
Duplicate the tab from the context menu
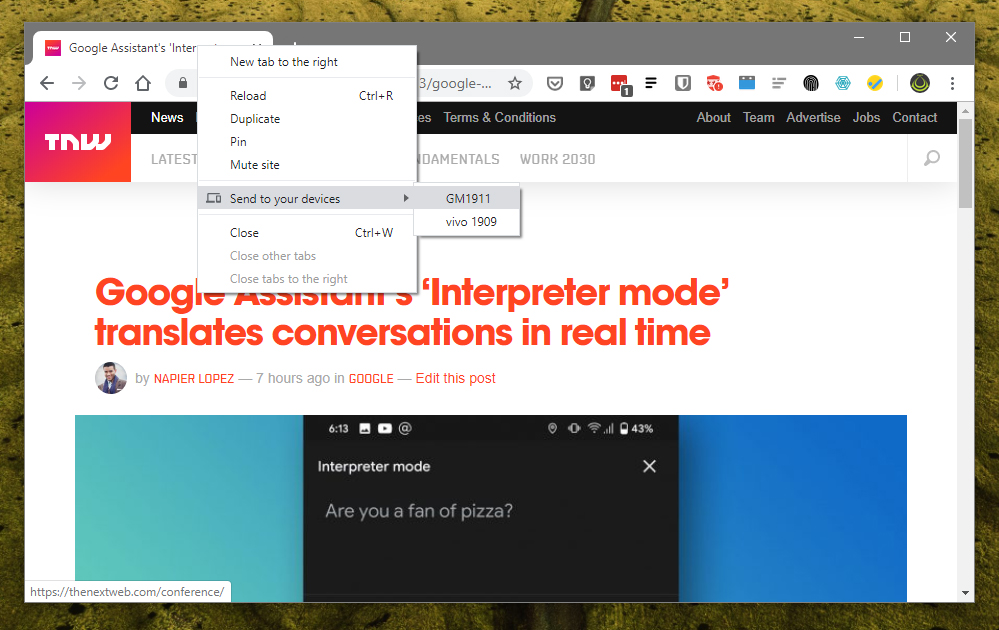[308, 118]
